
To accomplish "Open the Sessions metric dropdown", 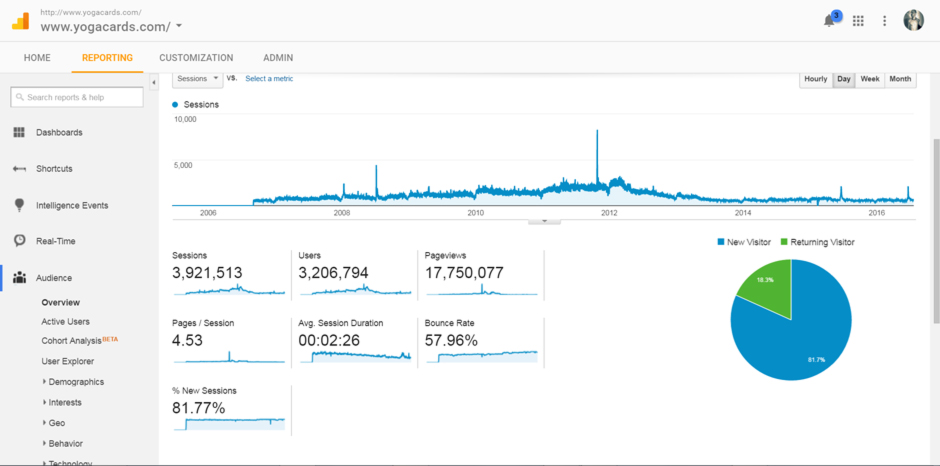I will 198,79.
